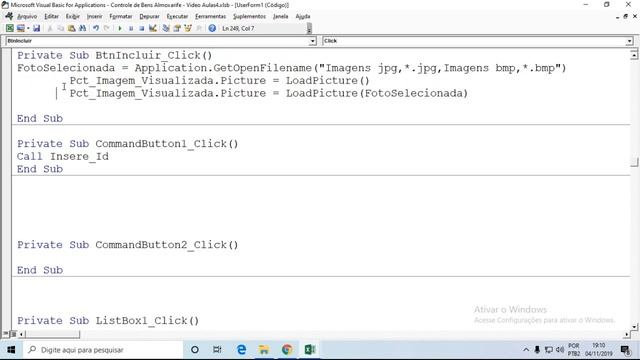Open the Ferramentas menu
This screenshot has width=640, height=360.
point(211,16)
